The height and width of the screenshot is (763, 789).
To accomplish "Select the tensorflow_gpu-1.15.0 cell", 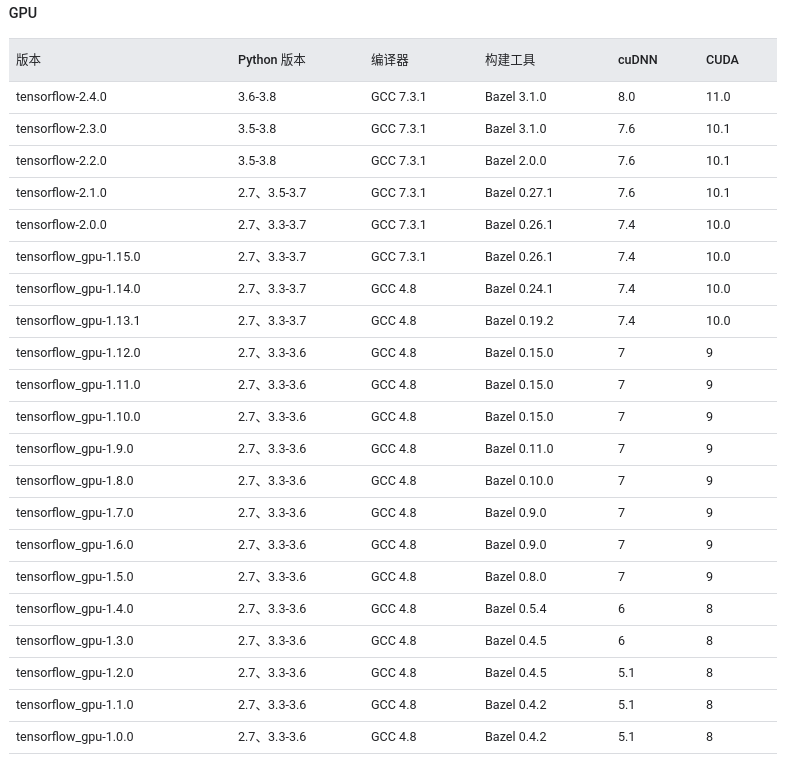I will pos(78,257).
